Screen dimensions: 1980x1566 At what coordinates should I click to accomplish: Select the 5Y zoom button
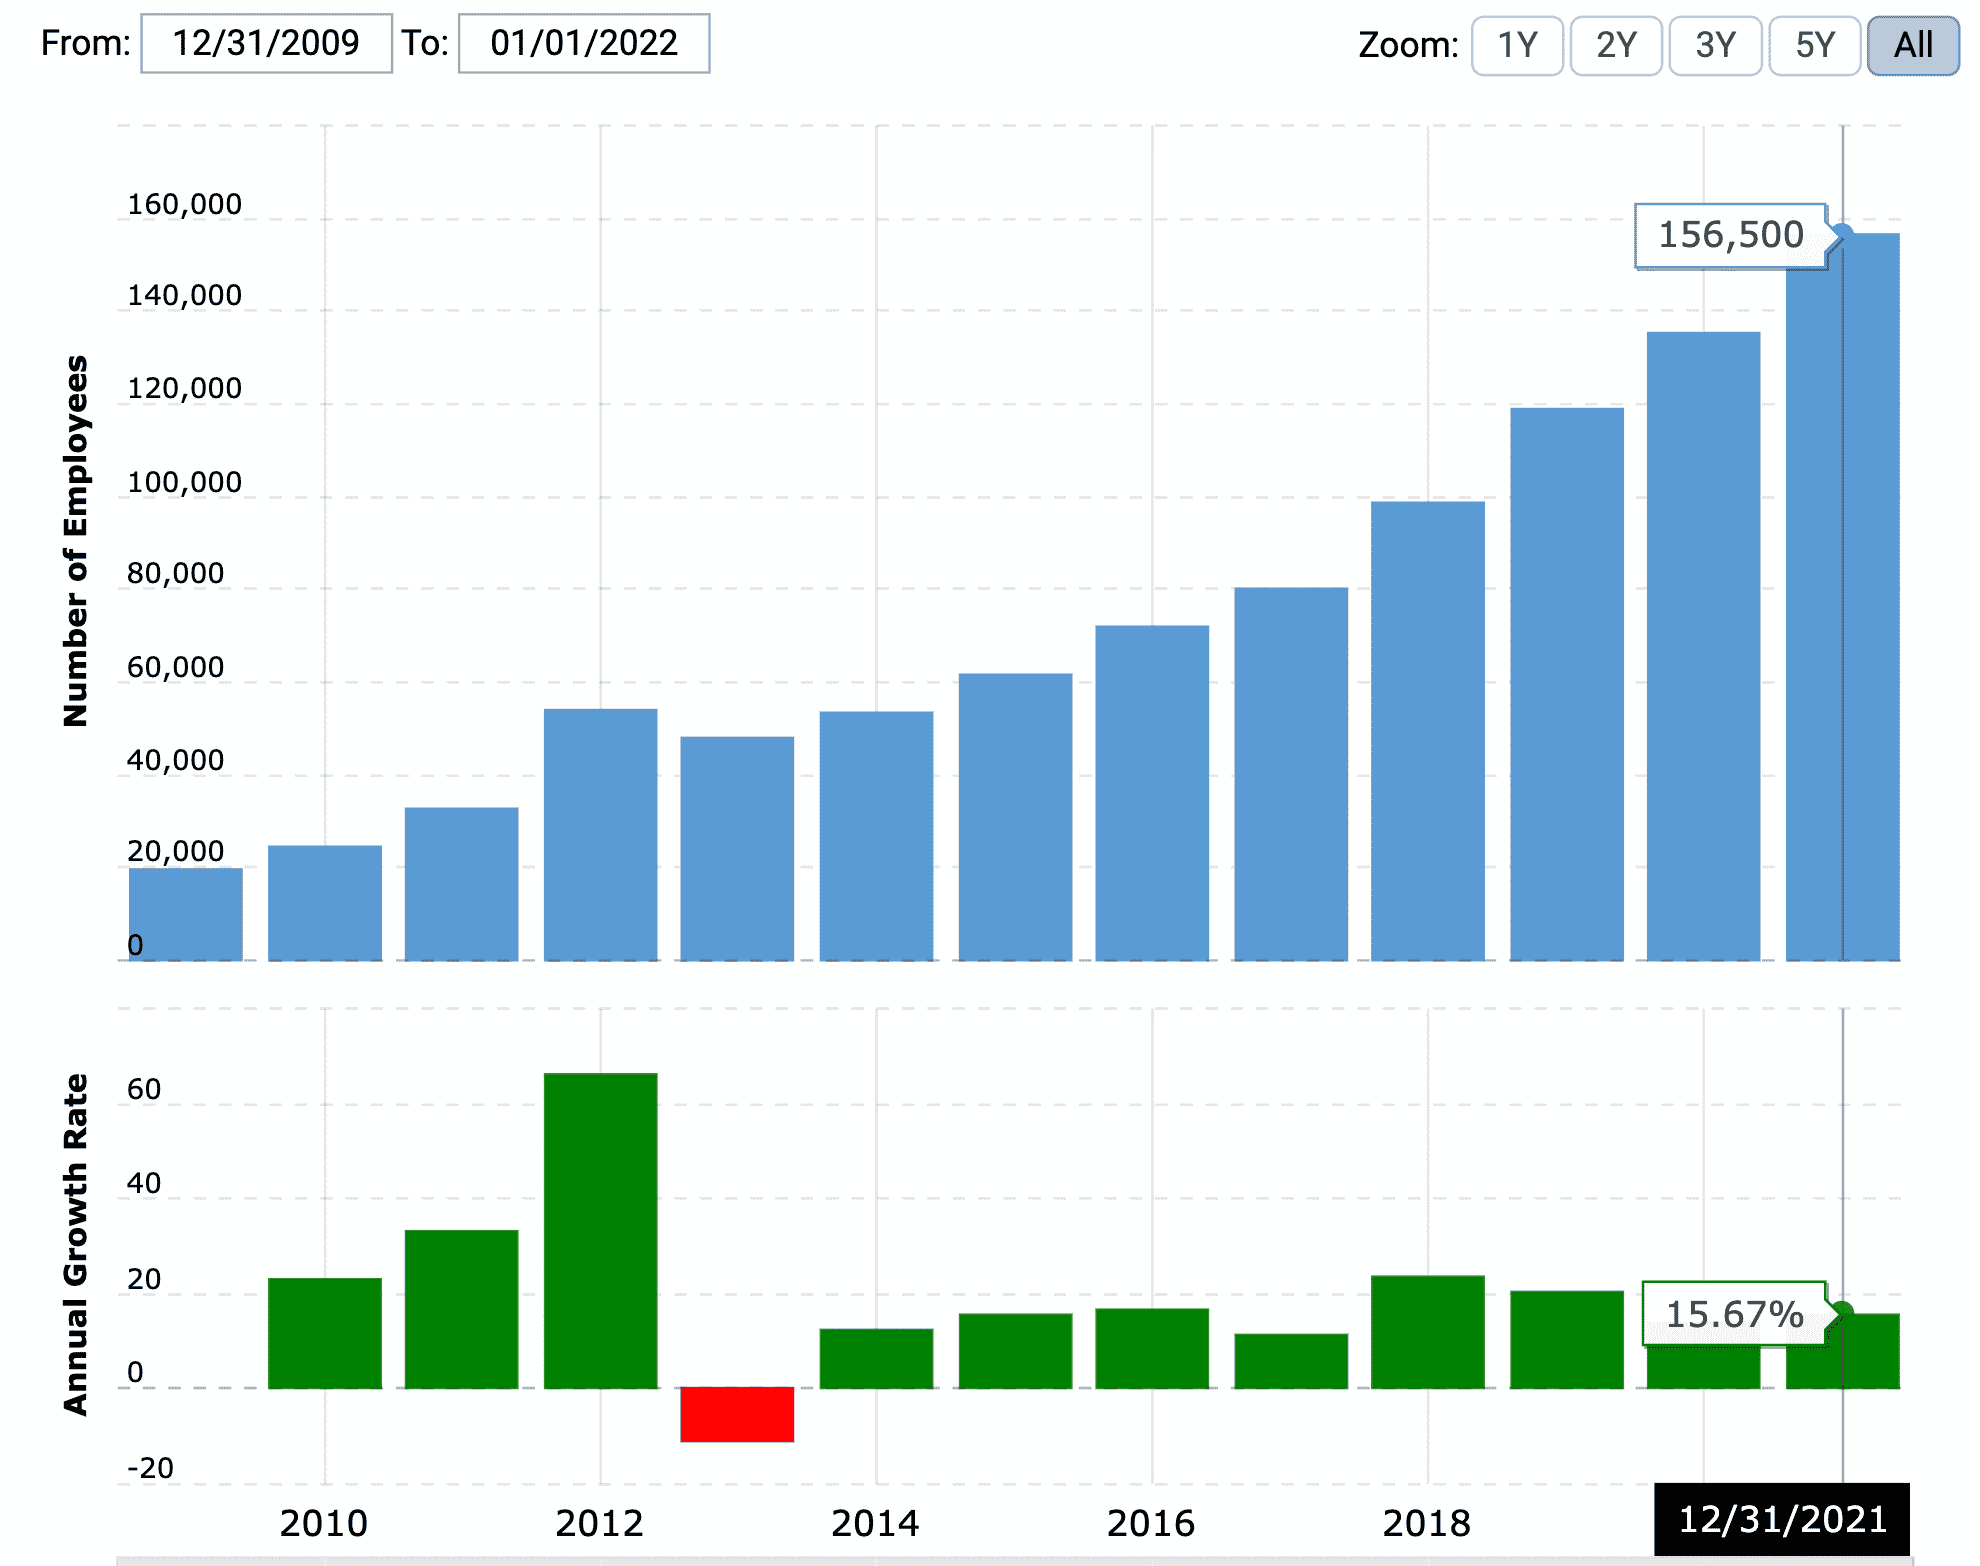pos(1813,45)
